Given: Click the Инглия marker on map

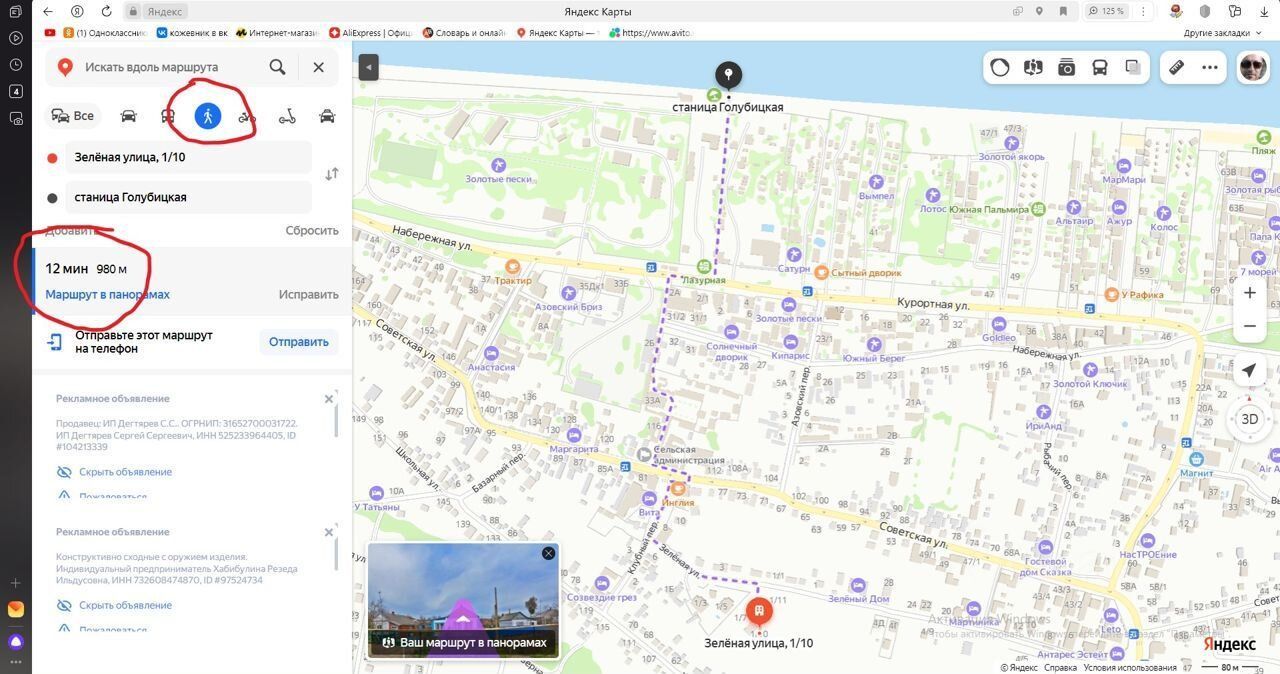Looking at the screenshot, I should (678, 488).
